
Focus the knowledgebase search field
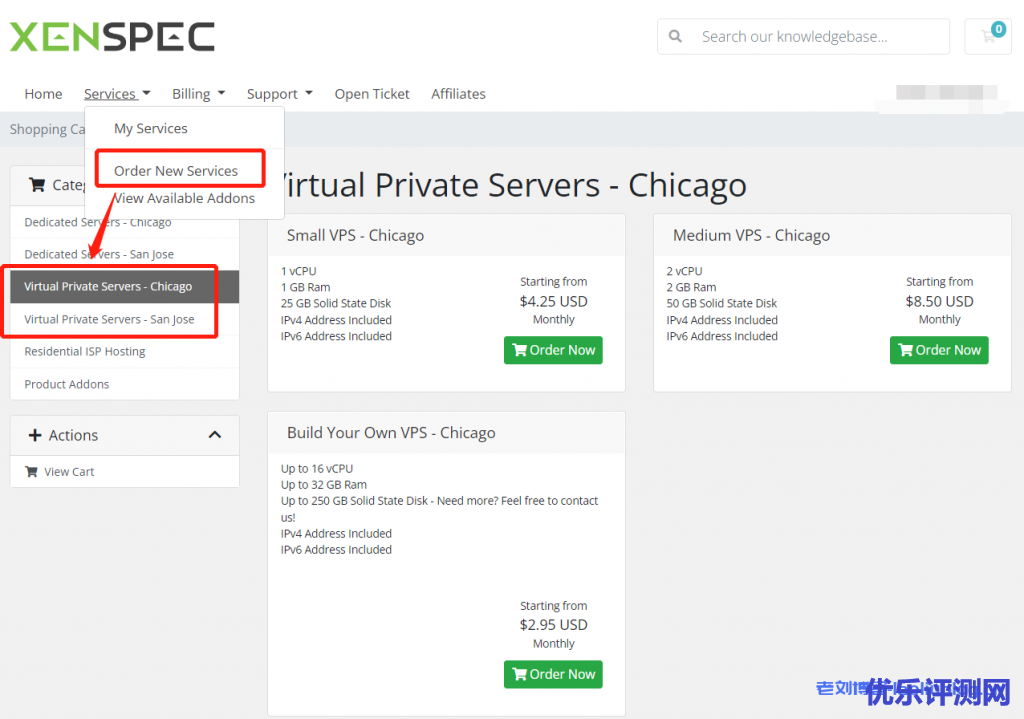(x=803, y=37)
